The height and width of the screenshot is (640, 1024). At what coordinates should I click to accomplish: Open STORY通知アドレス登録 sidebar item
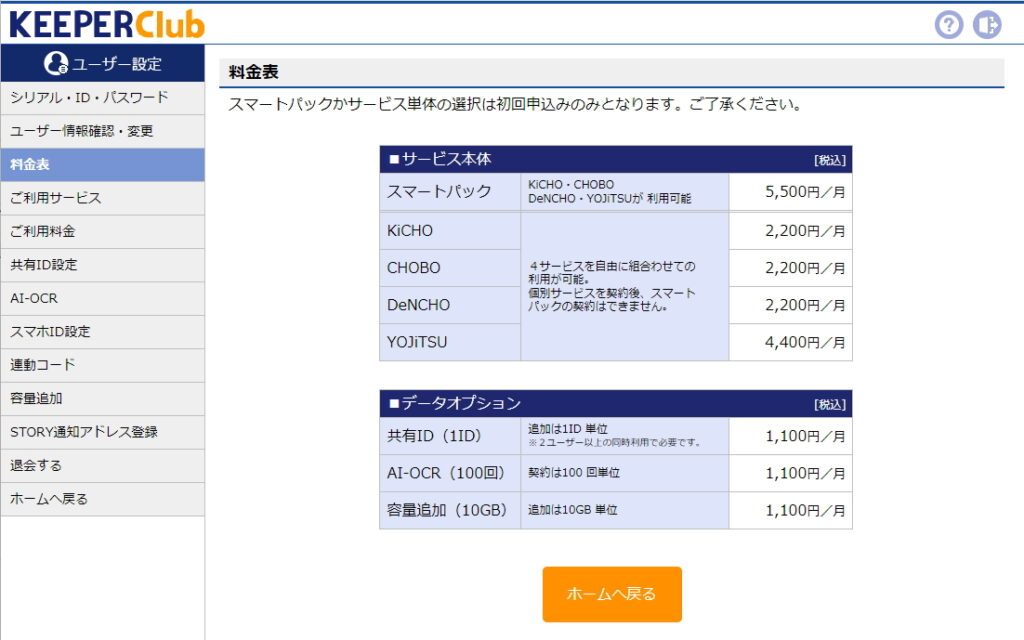[103, 432]
